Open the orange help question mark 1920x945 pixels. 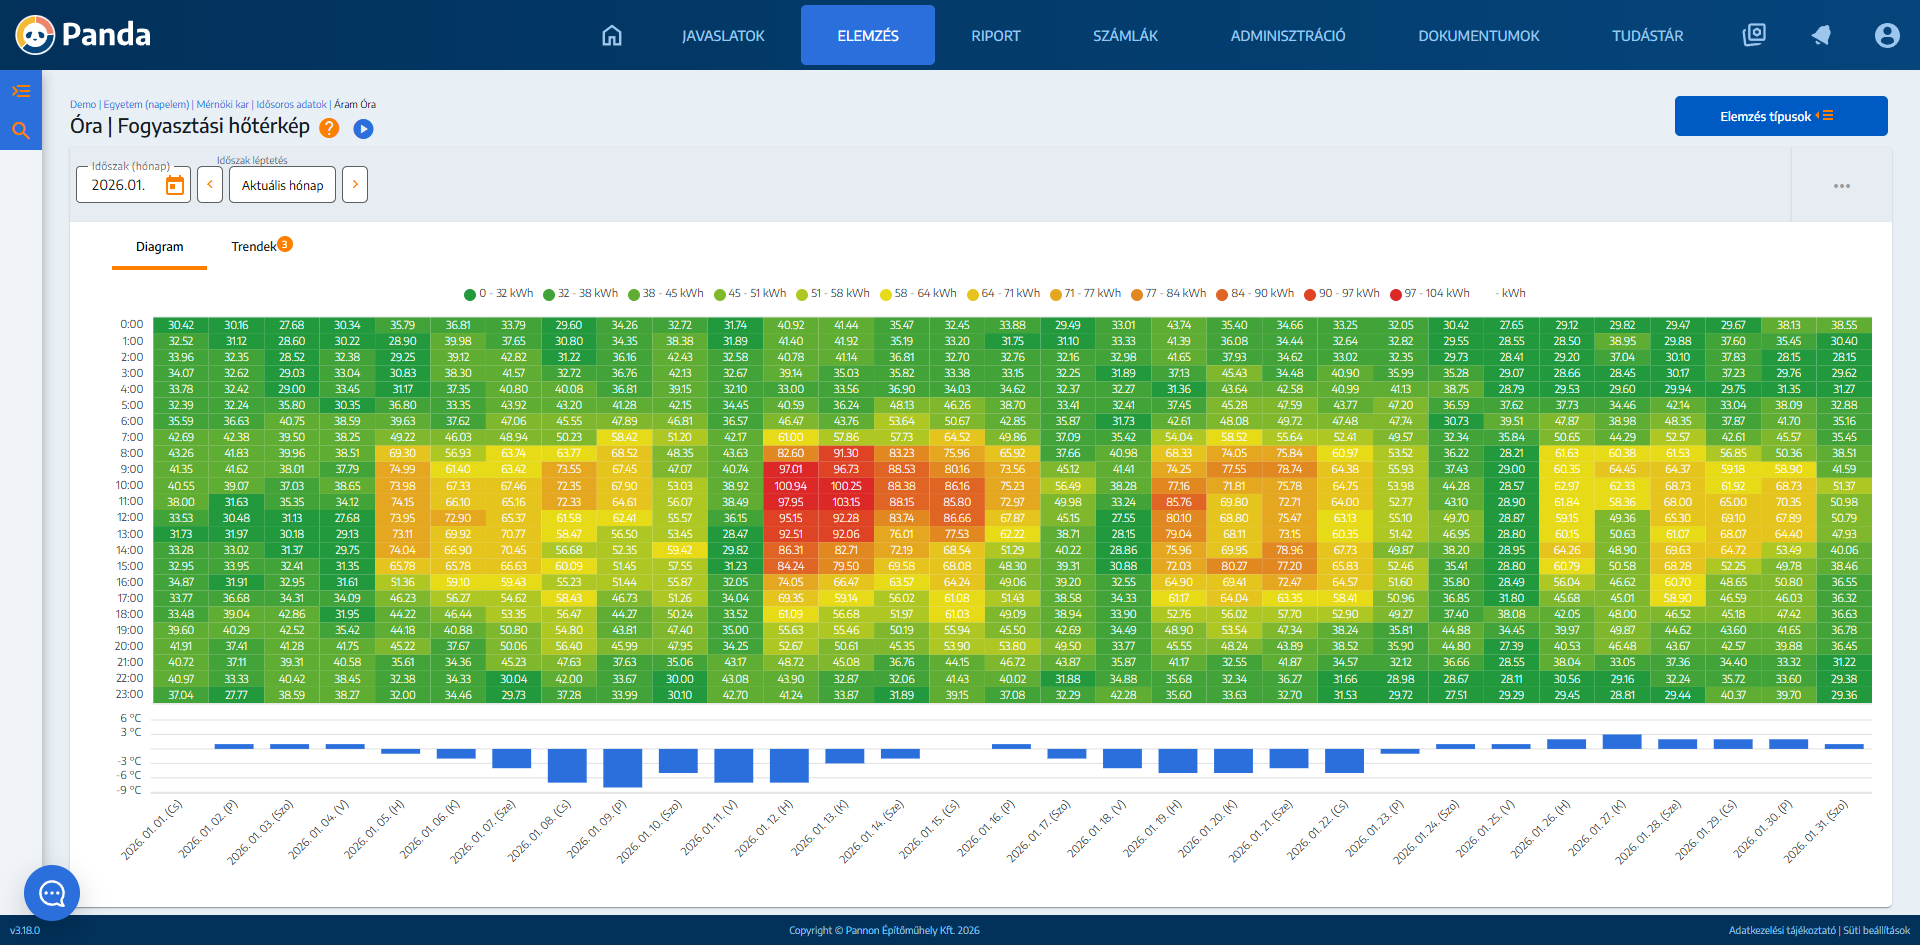coord(329,128)
